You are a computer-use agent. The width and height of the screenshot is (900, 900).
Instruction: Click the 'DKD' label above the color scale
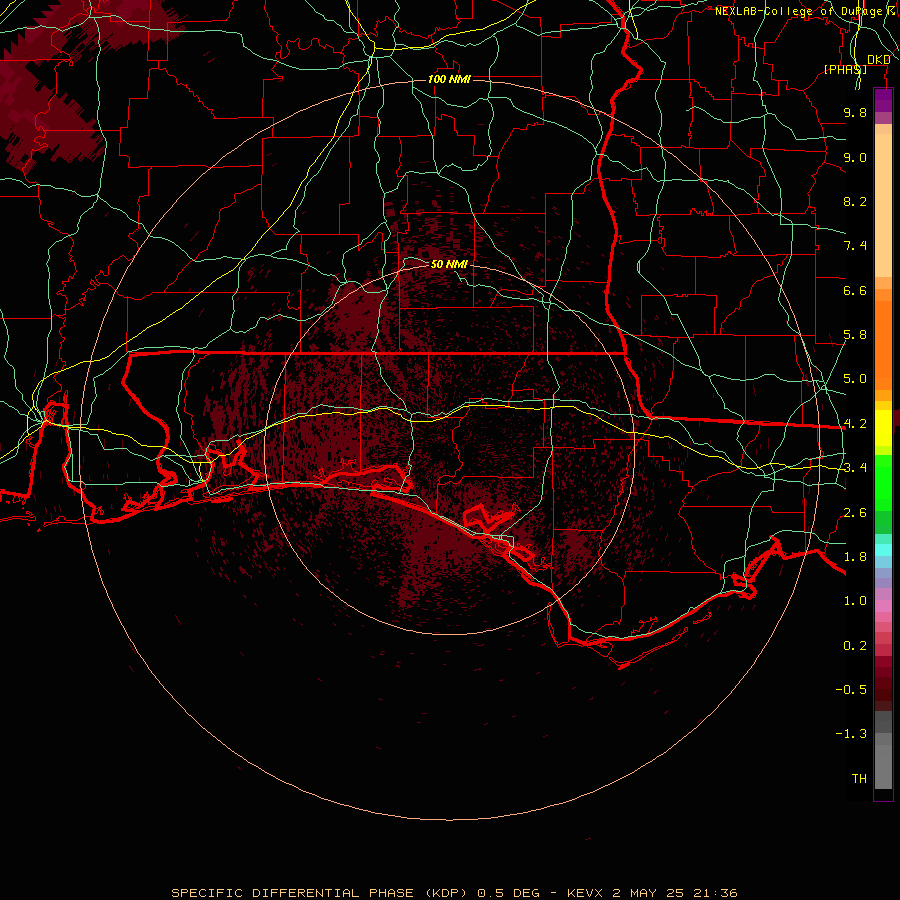tap(878, 60)
